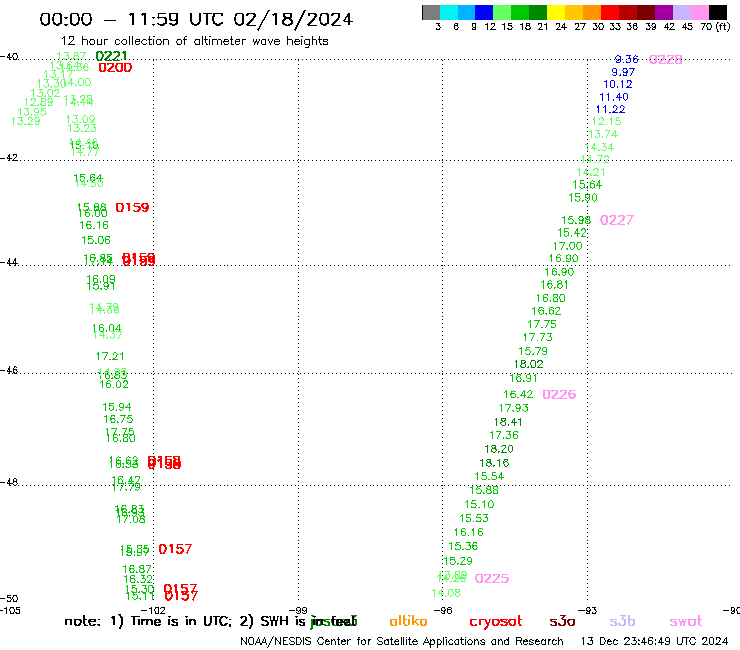Screen dimensions: 740x650
Task: Click the pink swatch in the color scale
Action: point(700,12)
